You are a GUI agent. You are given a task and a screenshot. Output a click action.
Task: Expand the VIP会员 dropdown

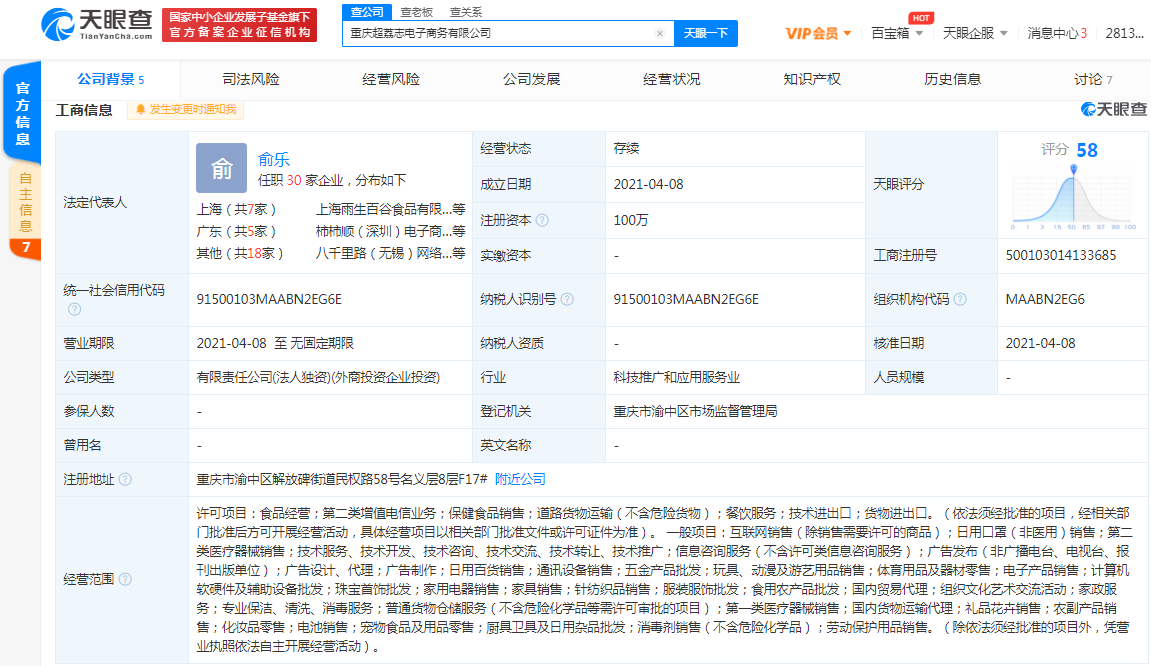818,33
